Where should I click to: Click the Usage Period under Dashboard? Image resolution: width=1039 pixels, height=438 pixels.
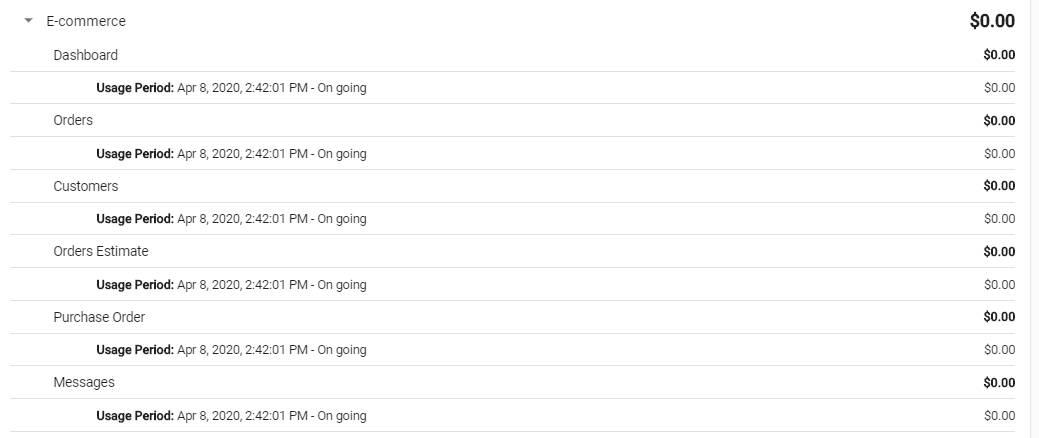231,87
